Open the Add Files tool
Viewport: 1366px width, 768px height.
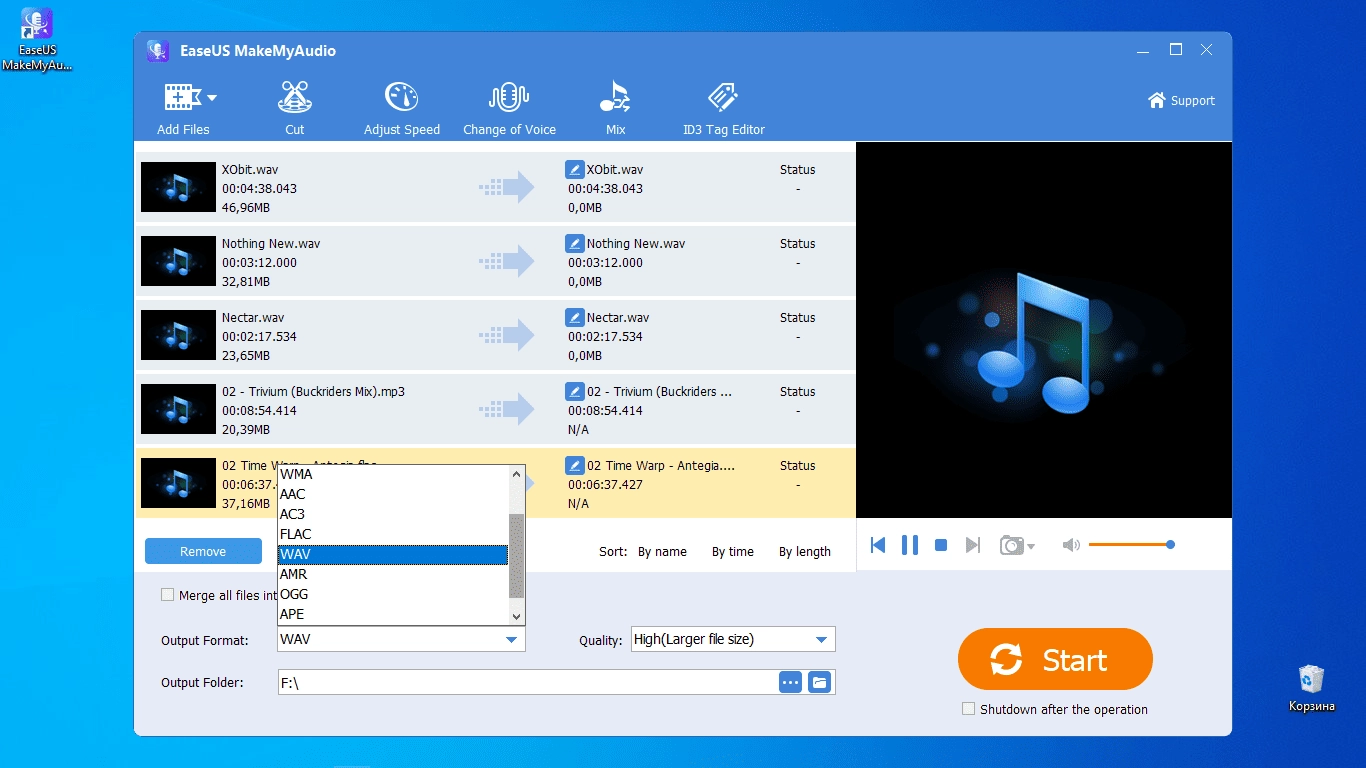point(183,108)
